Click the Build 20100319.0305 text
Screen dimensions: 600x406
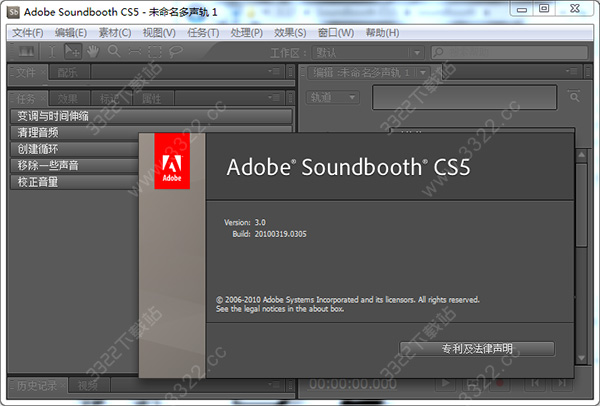269,234
